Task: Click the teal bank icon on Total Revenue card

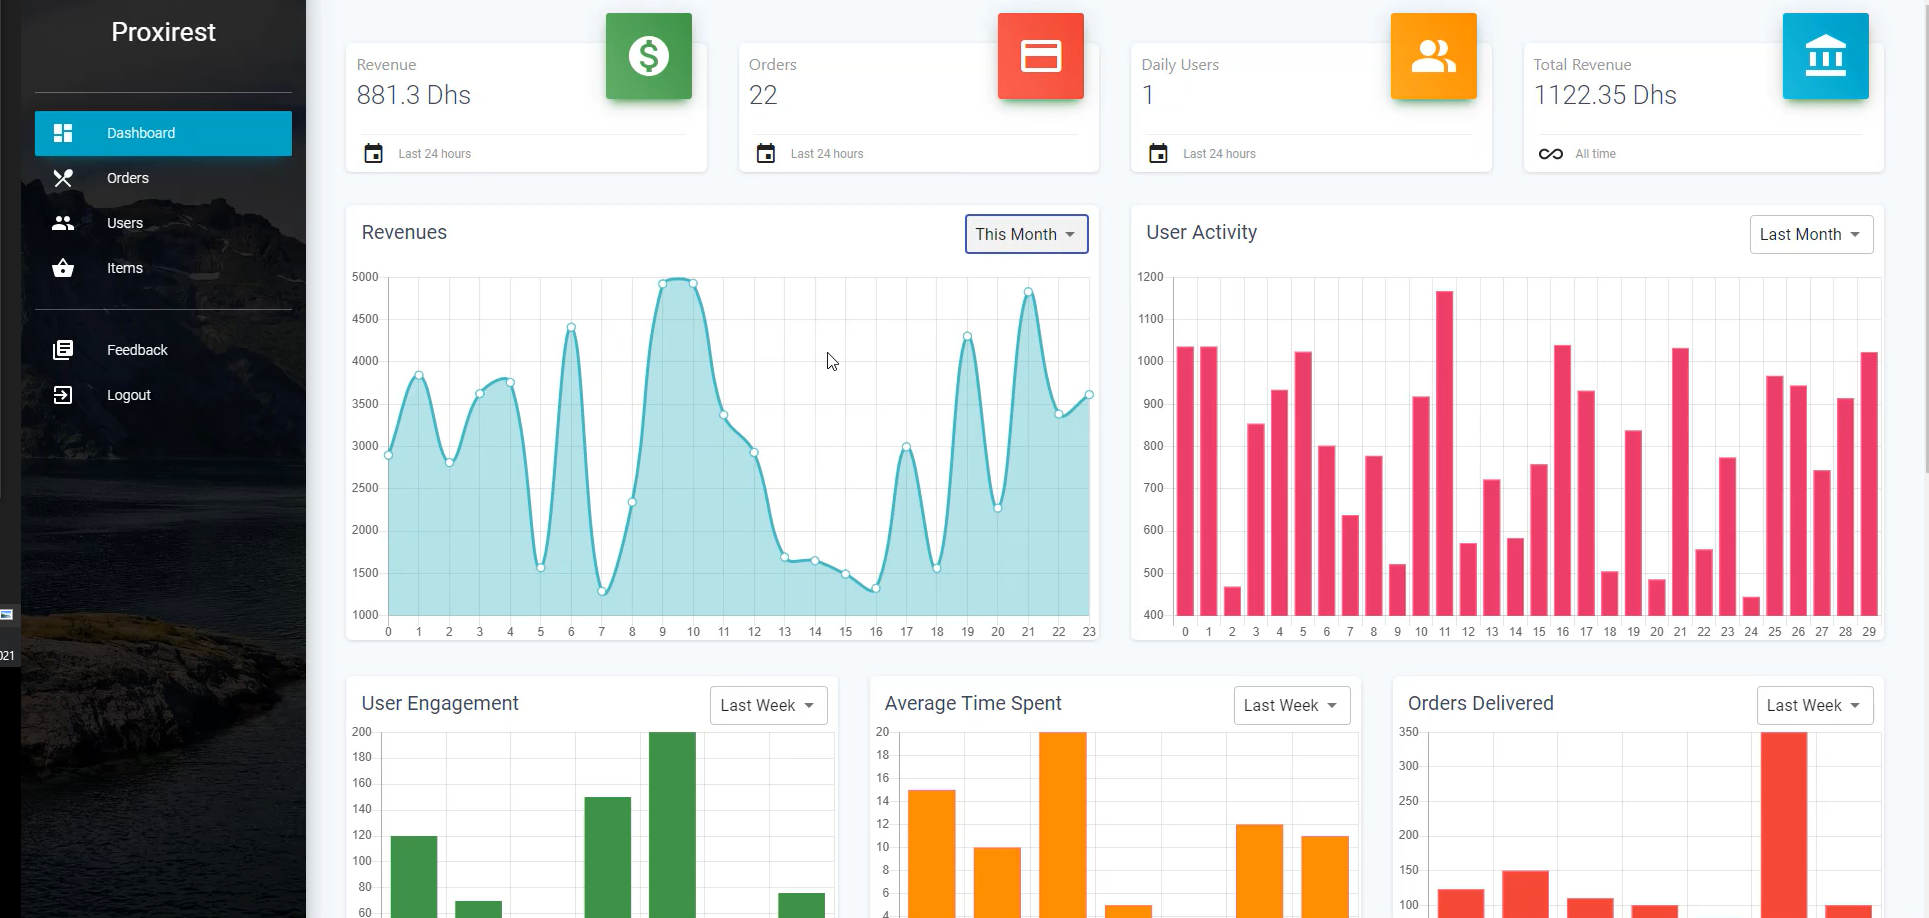Action: point(1825,57)
